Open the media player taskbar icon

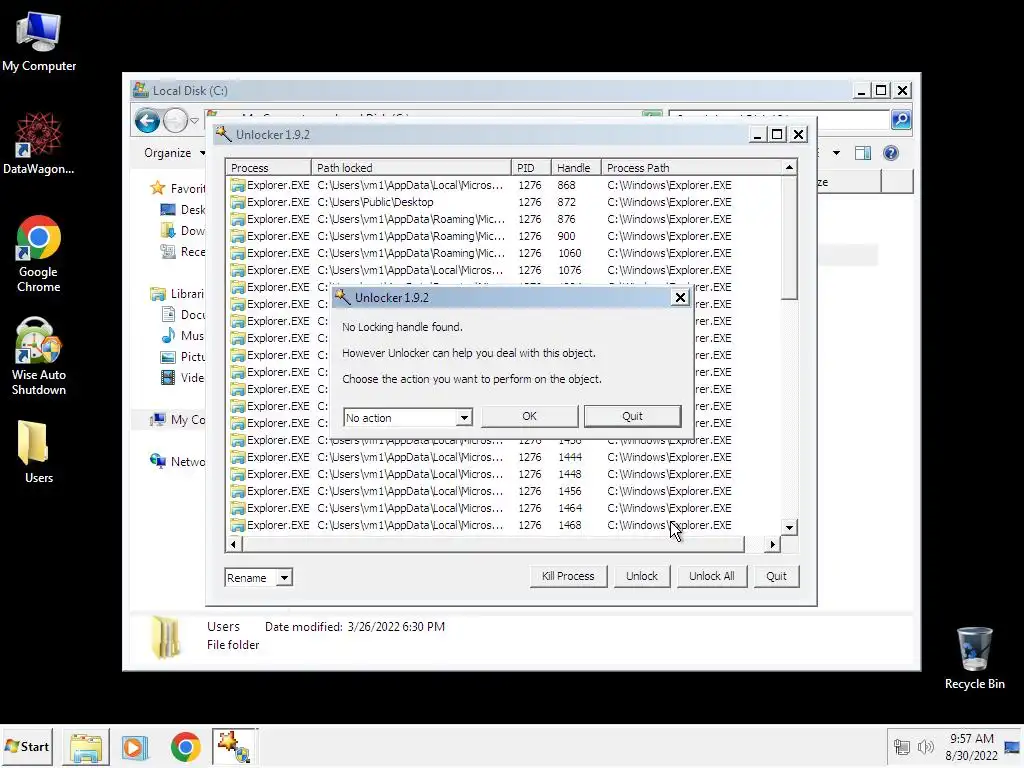135,747
